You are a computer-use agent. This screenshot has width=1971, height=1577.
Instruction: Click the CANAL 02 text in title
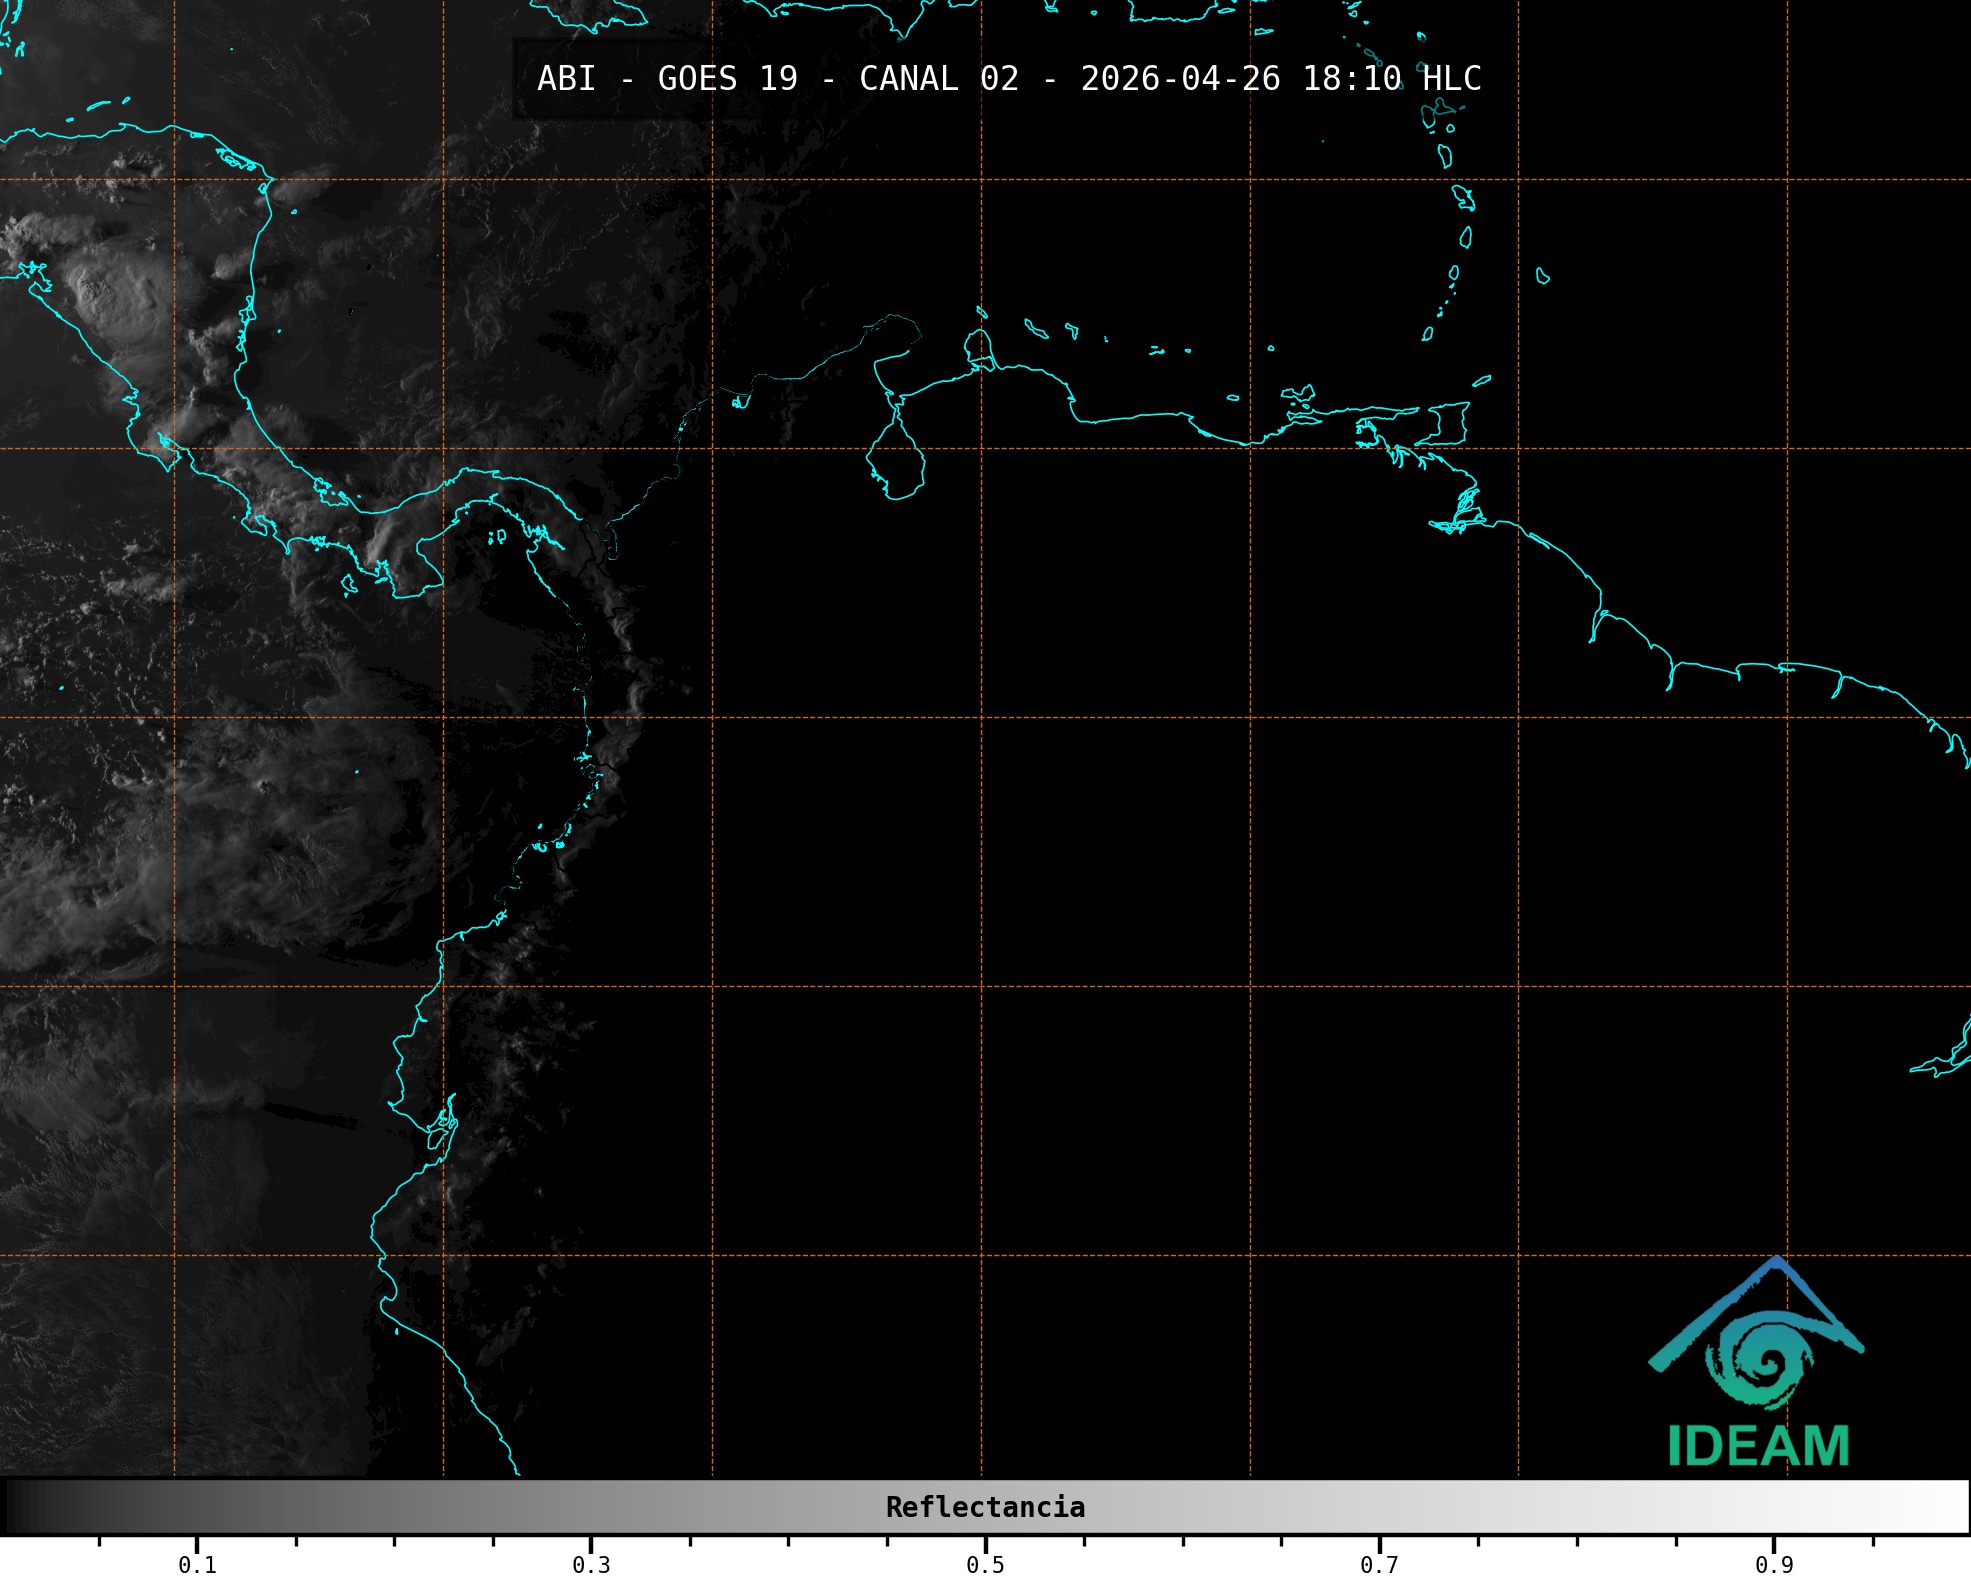click(x=938, y=79)
